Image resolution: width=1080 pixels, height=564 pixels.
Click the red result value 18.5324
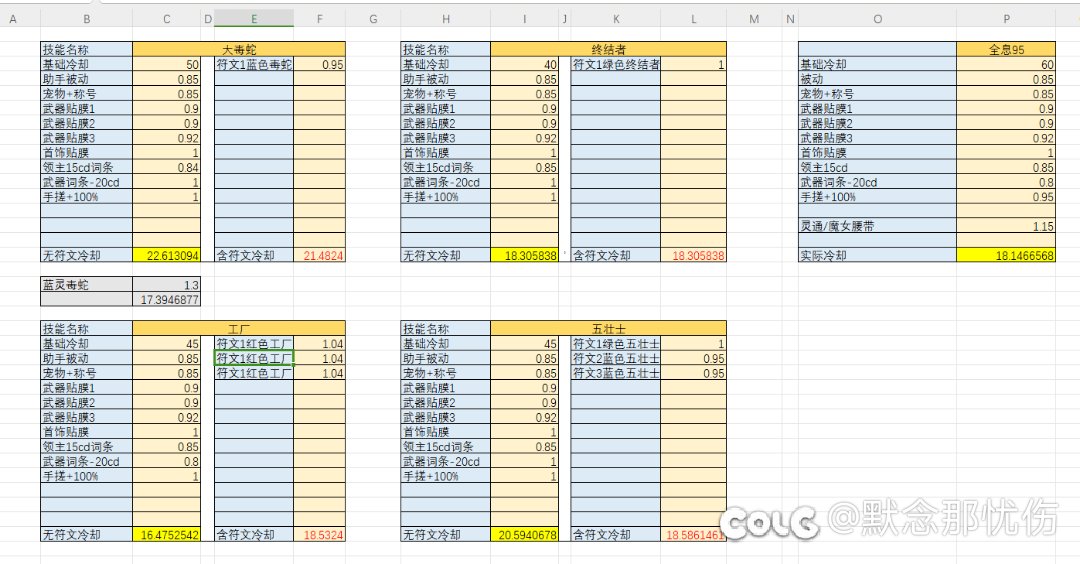tap(320, 534)
